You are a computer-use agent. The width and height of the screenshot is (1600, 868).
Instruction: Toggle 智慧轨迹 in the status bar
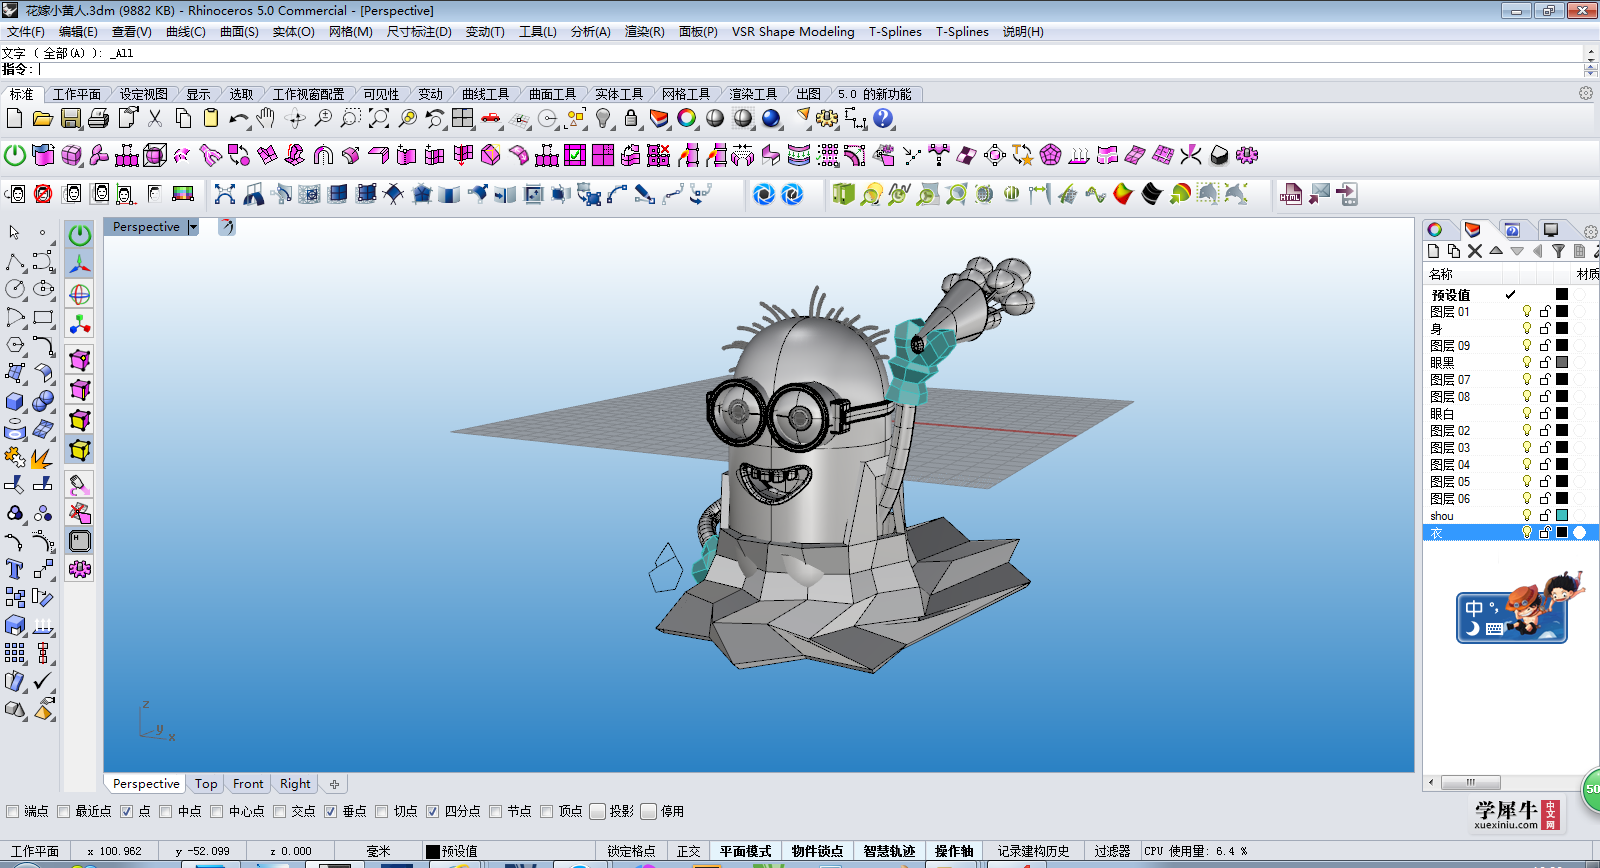coord(889,851)
